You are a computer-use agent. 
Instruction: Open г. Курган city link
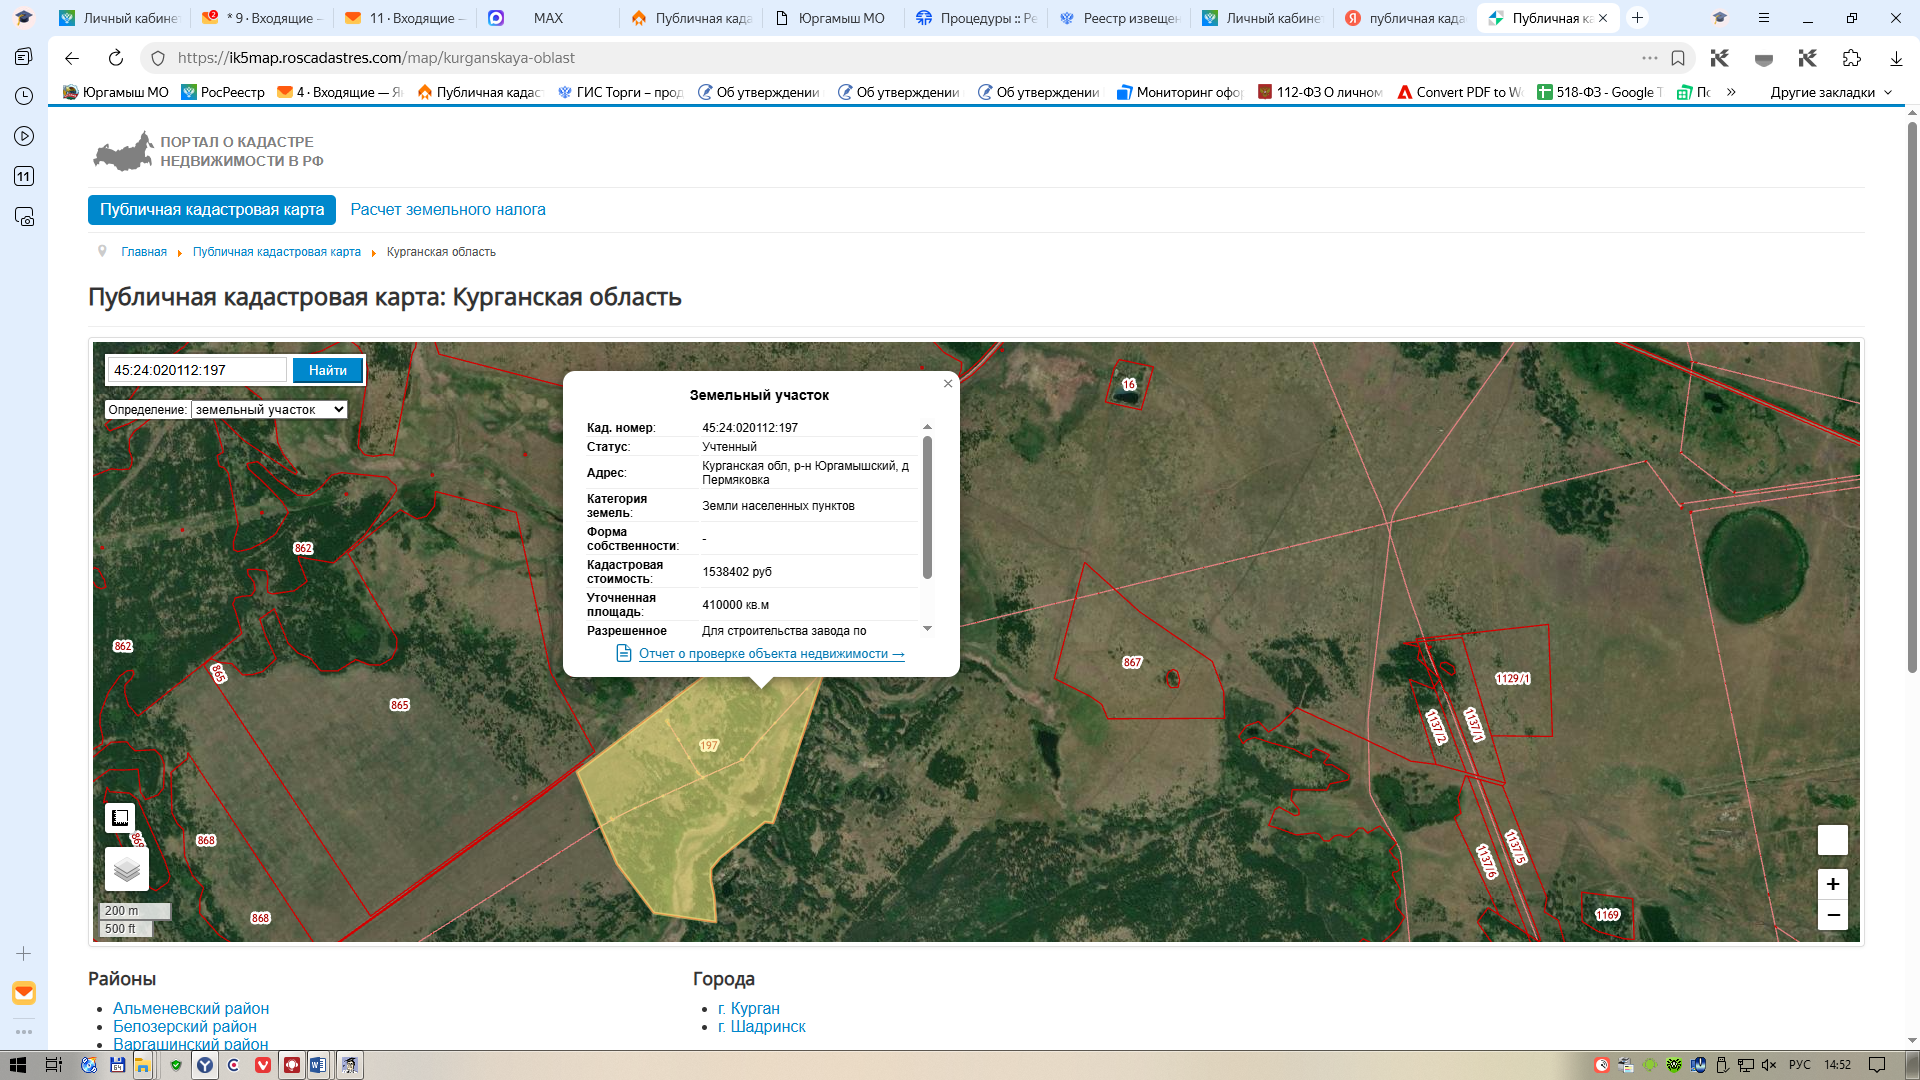749,1008
